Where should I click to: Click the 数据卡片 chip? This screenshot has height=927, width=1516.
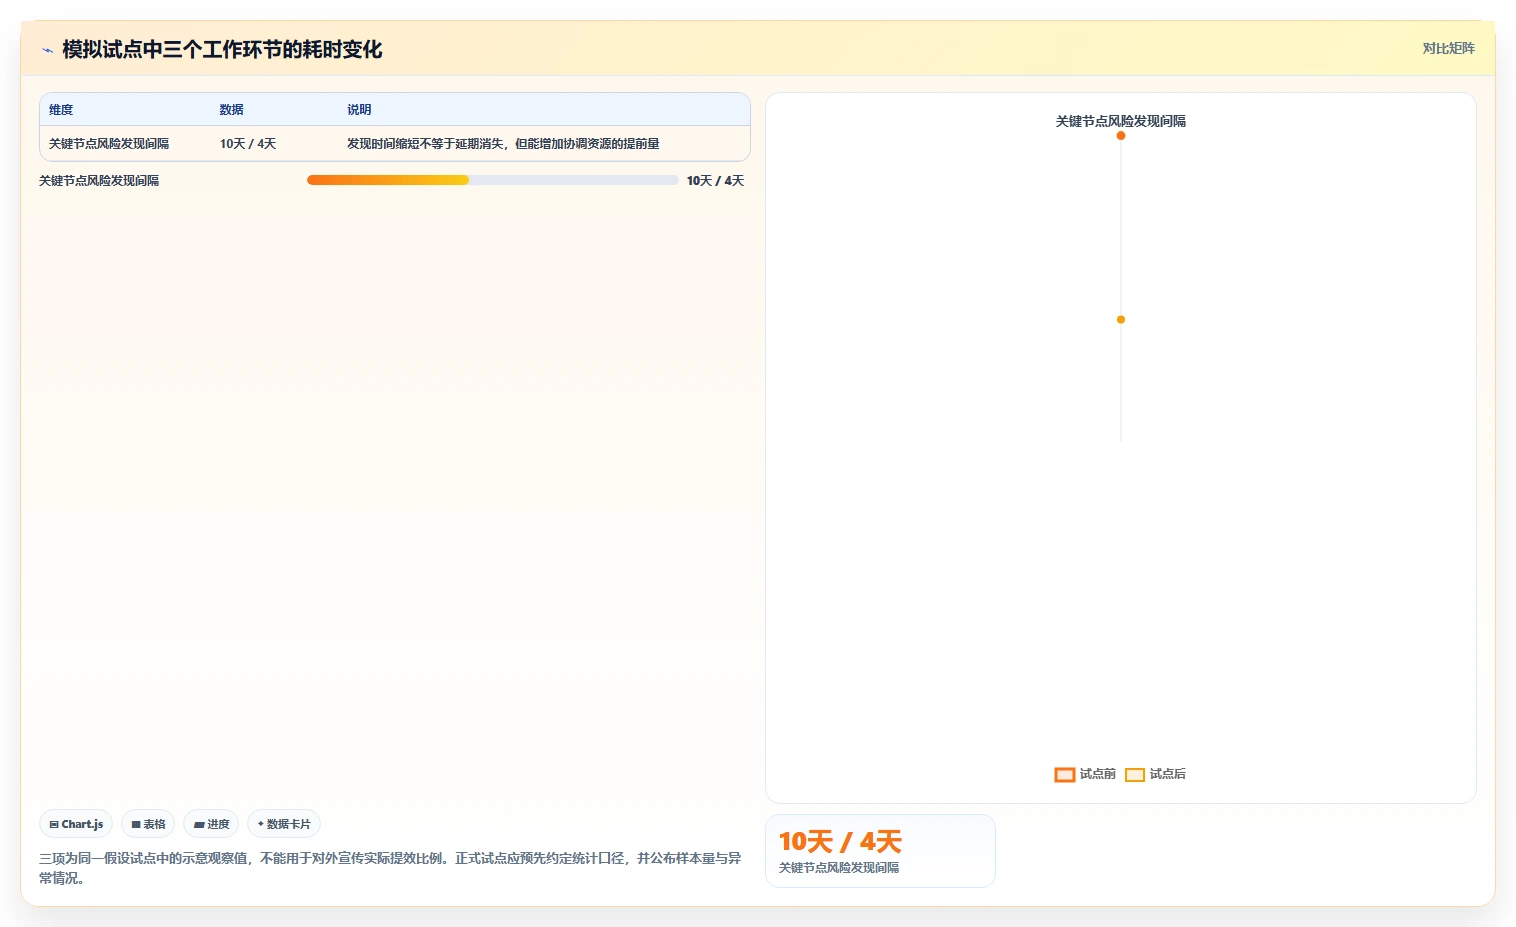tap(284, 824)
